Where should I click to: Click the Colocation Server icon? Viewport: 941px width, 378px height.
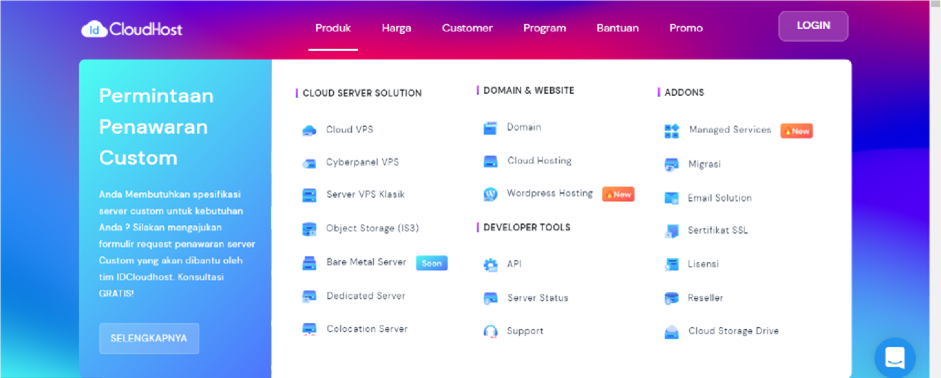click(x=309, y=329)
